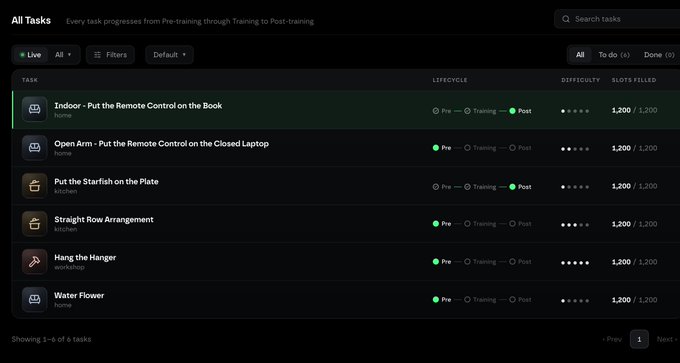
Task: Click the sofa icon for Indoor Remote Control task
Action: [x=35, y=109]
